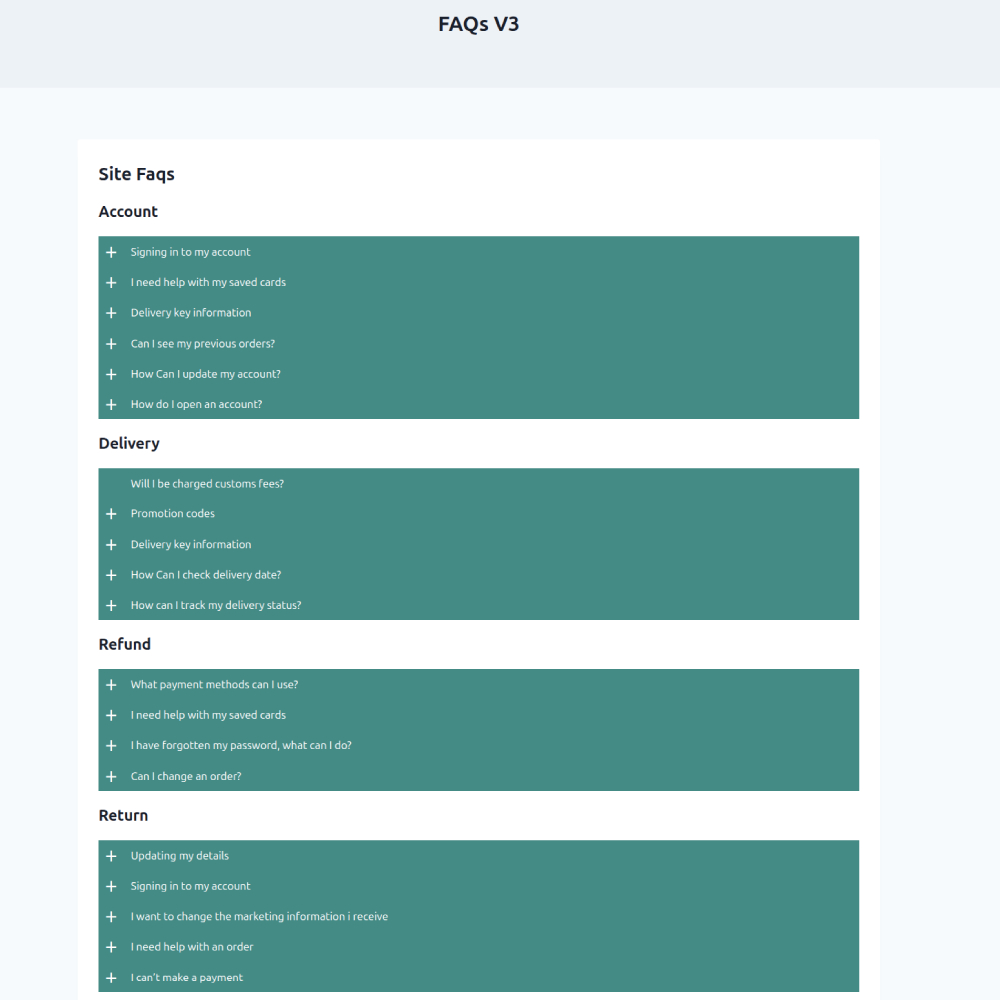Image resolution: width=1000 pixels, height=1000 pixels.
Task: Click plus icon beside 'What payment methods can I use?'
Action: (111, 685)
